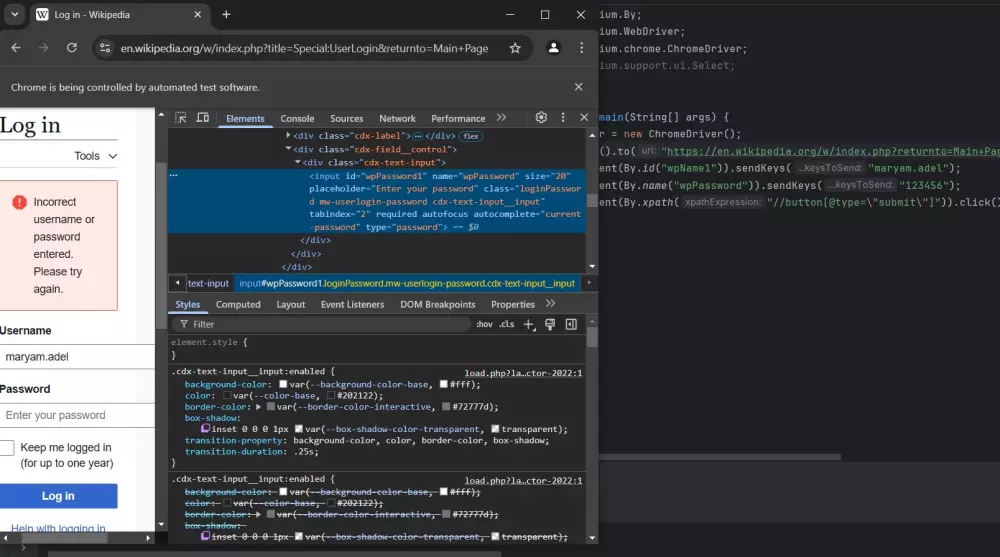1000x557 pixels.
Task: Show more DevTools main tabs chevron
Action: click(501, 118)
